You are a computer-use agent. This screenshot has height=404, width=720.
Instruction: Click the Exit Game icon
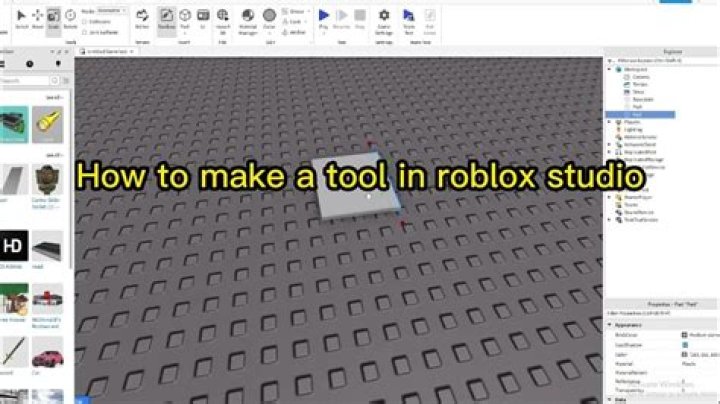coord(430,20)
